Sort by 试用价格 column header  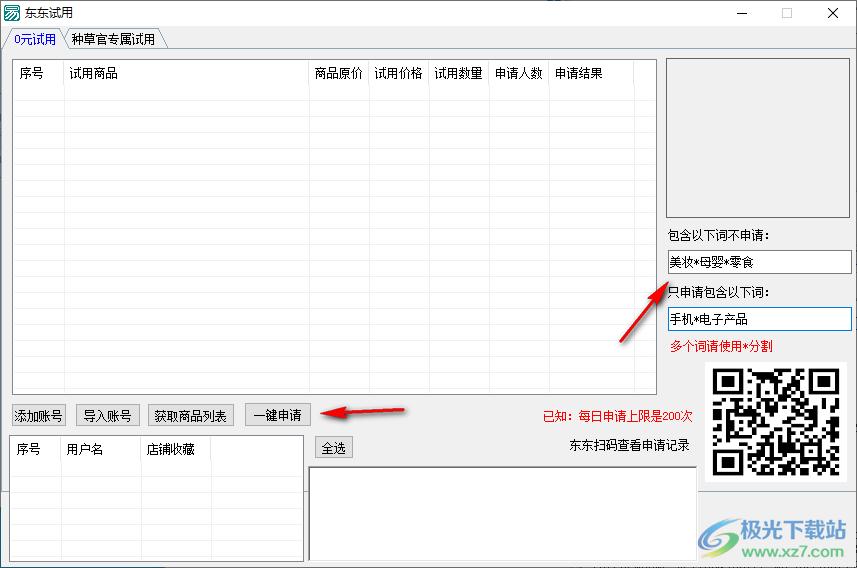tap(399, 73)
